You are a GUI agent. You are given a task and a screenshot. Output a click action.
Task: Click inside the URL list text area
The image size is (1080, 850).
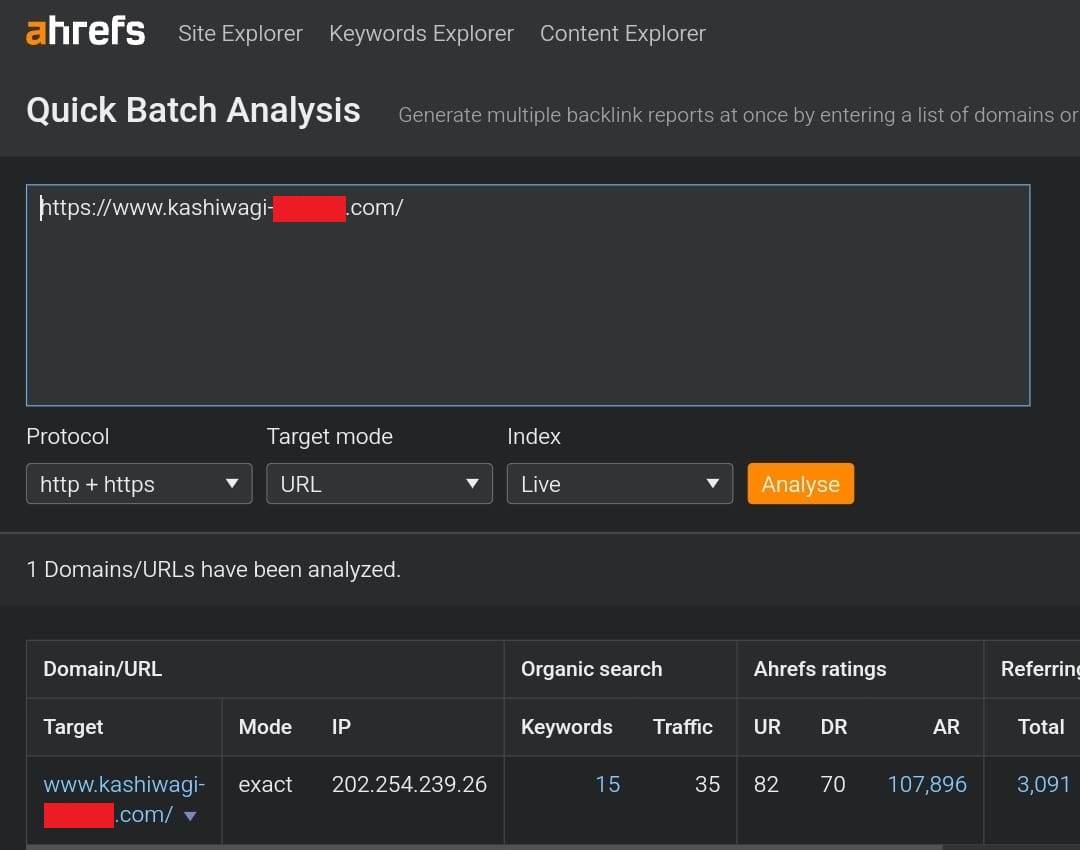click(528, 300)
